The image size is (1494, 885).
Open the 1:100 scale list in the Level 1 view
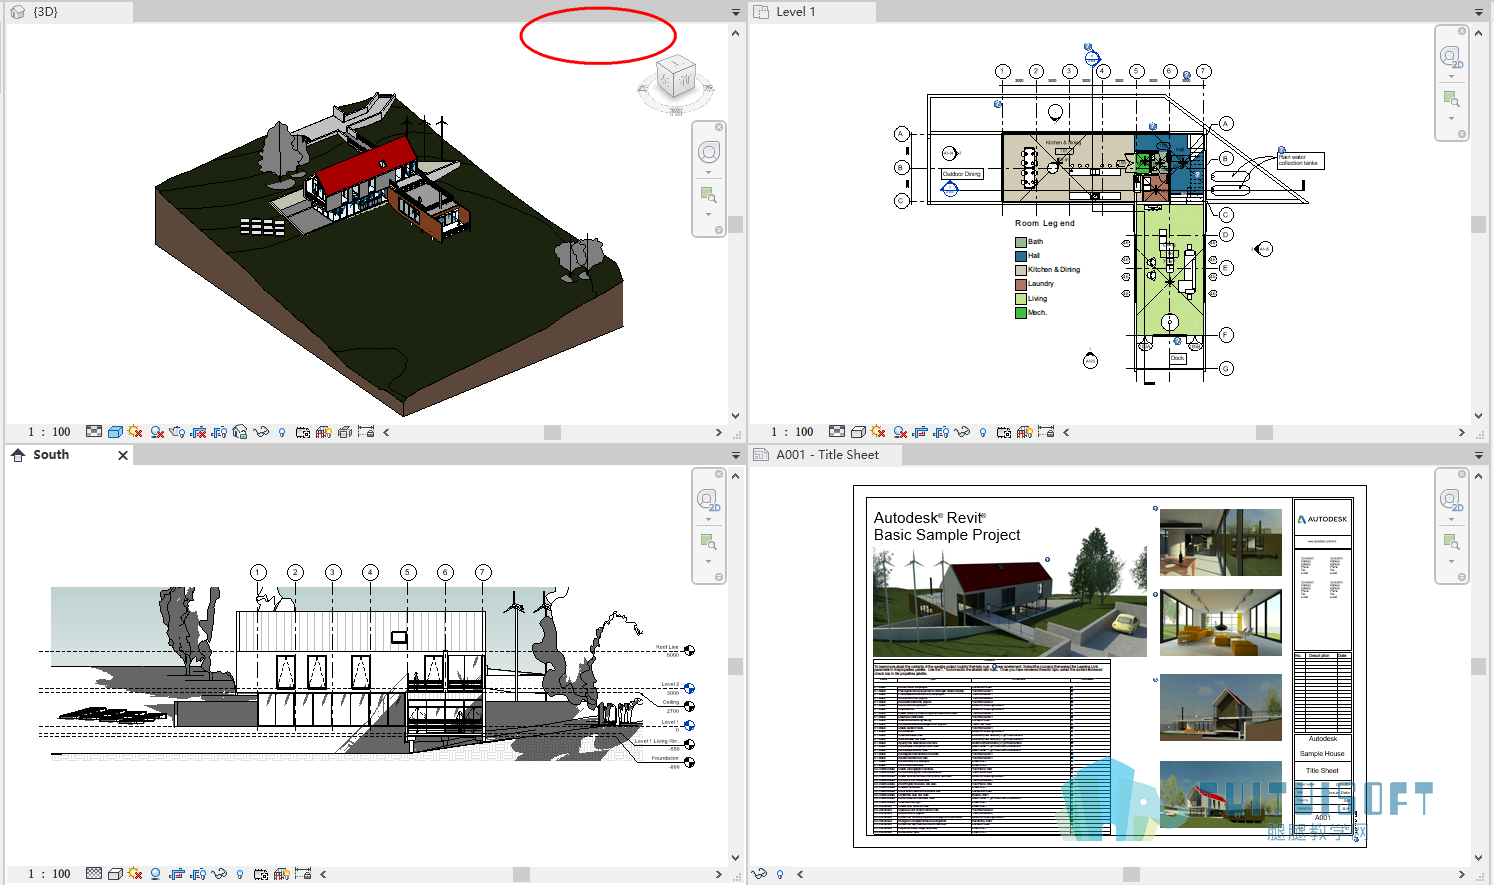pos(792,432)
